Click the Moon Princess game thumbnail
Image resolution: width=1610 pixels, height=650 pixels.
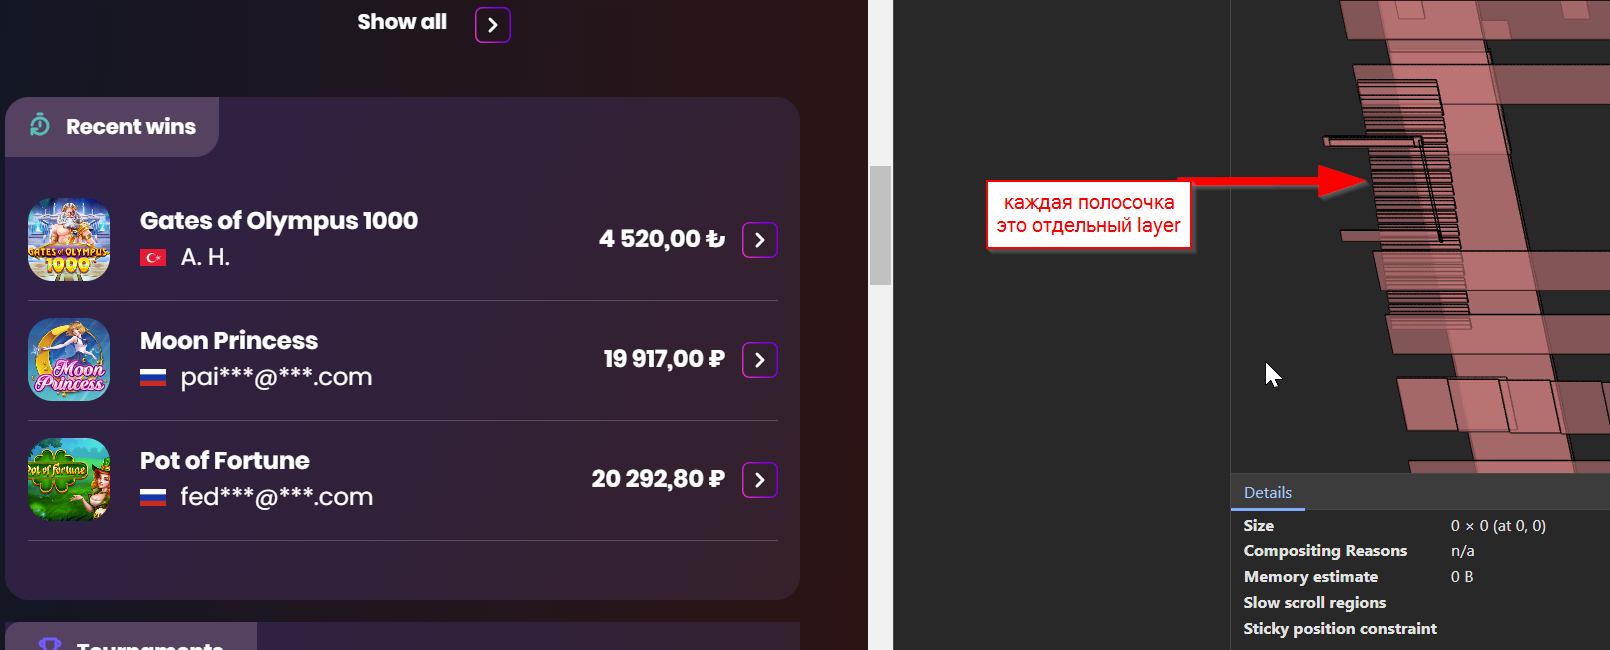pos(68,360)
